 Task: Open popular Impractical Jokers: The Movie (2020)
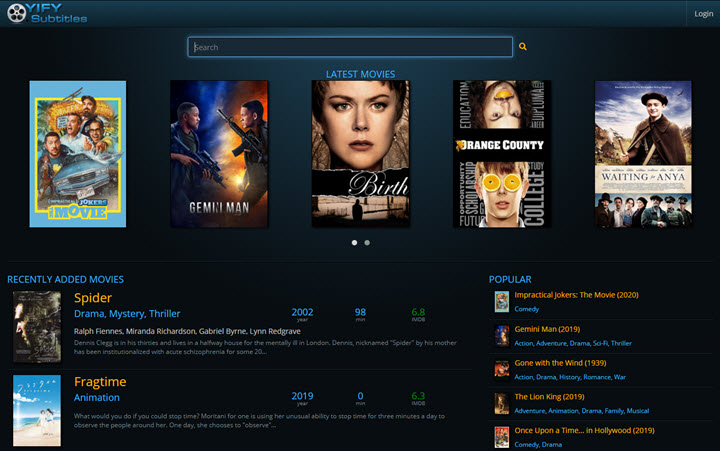(x=576, y=295)
